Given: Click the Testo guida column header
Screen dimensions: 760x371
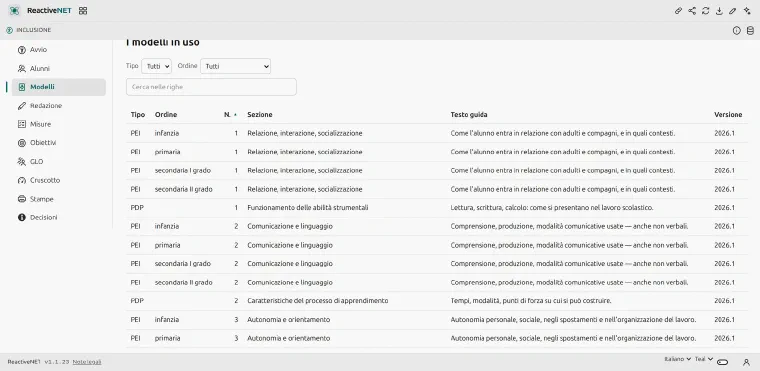Looking at the screenshot, I should 469,115.
